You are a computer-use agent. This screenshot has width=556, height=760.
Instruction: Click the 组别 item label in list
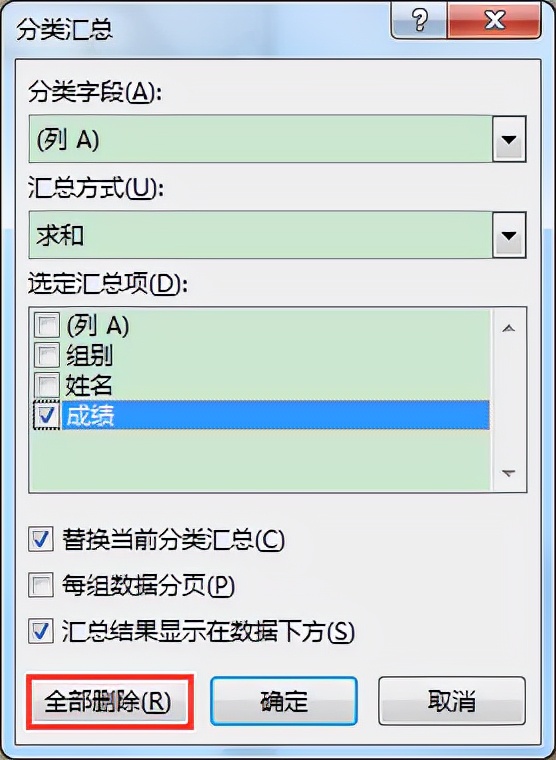click(89, 356)
